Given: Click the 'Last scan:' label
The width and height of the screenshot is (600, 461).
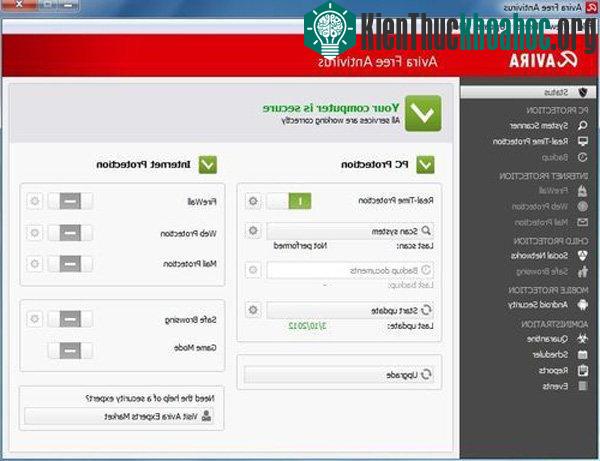Looking at the screenshot, I should pos(415,246).
